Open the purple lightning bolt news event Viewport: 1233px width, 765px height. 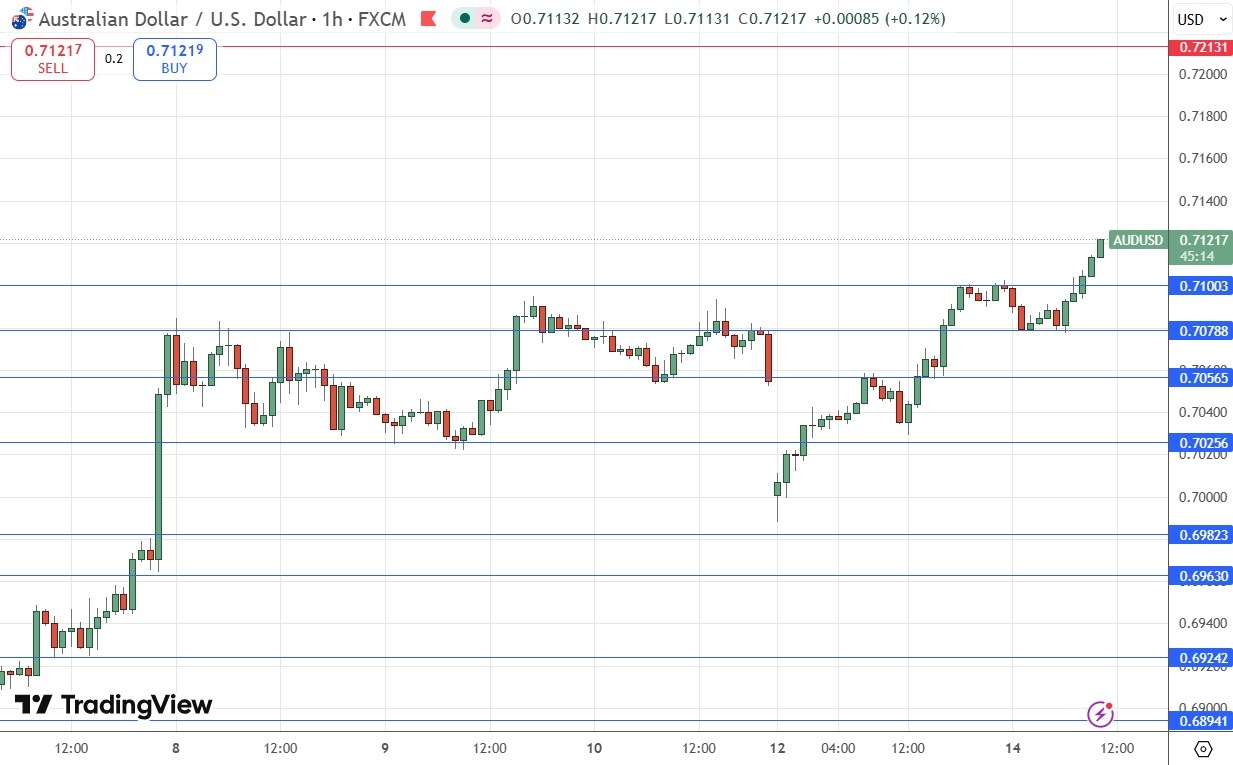1100,714
